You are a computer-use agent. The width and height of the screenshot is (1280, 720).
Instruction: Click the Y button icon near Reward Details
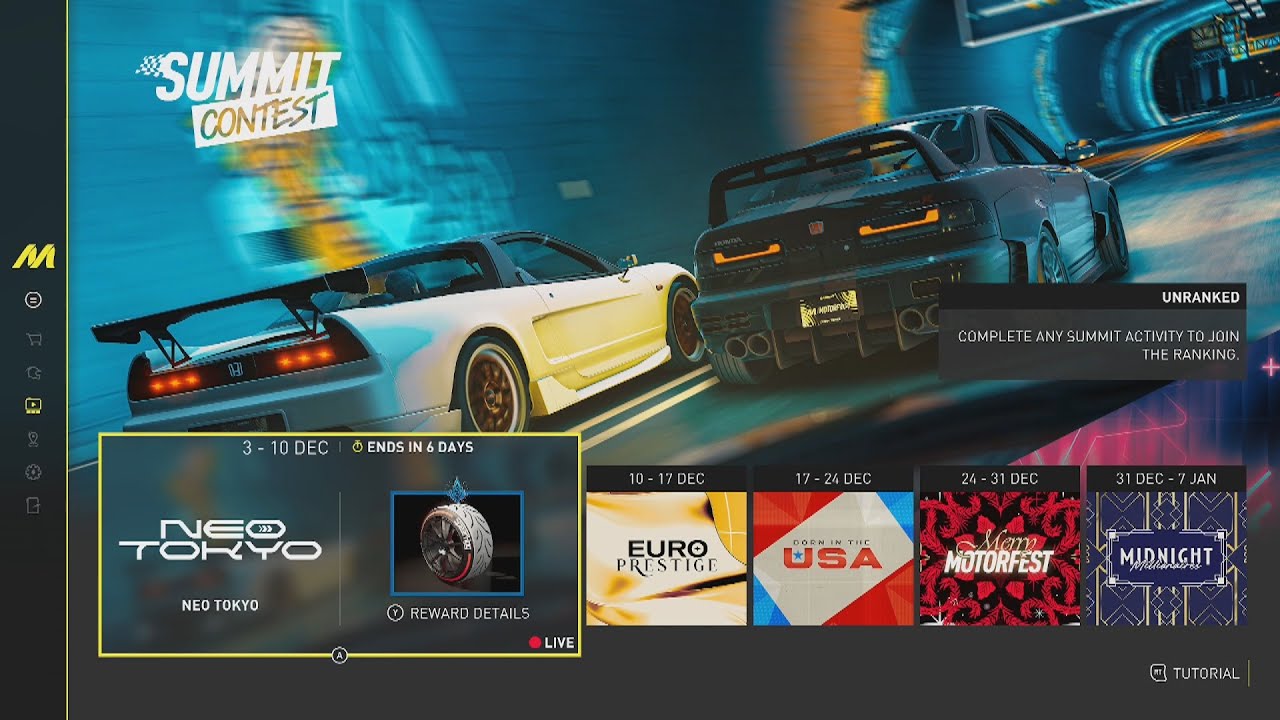click(x=396, y=613)
